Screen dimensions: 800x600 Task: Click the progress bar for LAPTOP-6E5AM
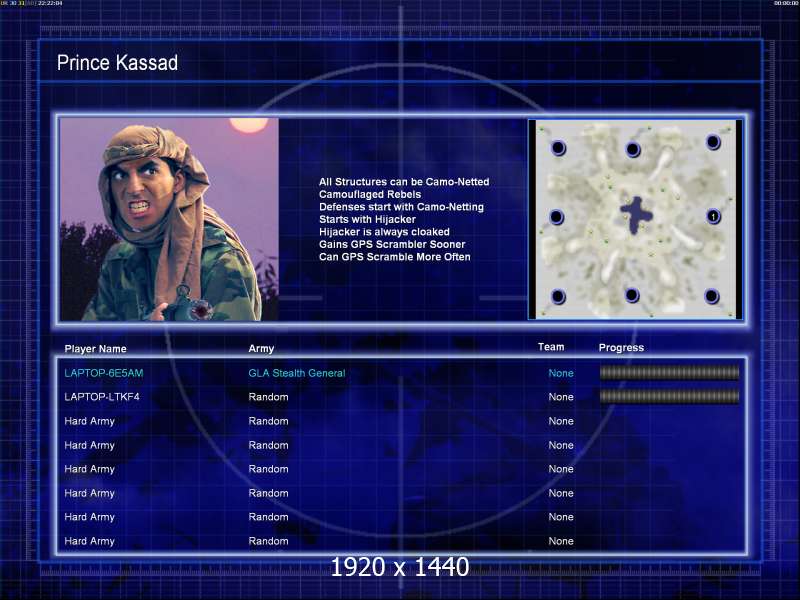669,373
